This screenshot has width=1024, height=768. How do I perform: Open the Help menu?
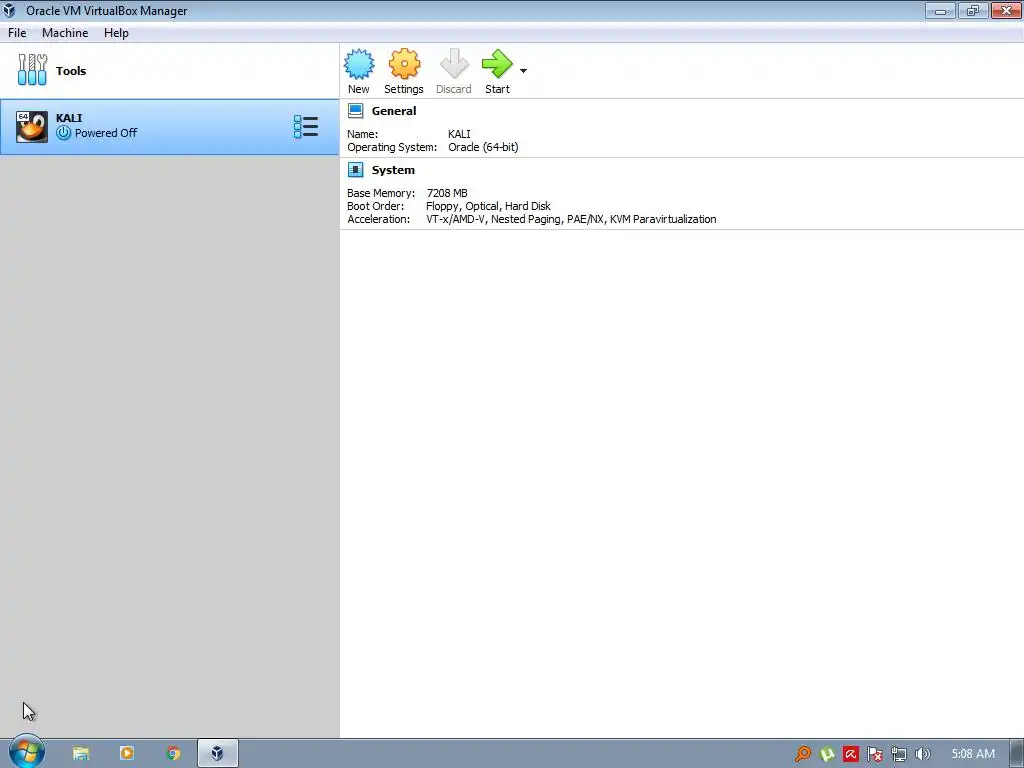click(116, 33)
